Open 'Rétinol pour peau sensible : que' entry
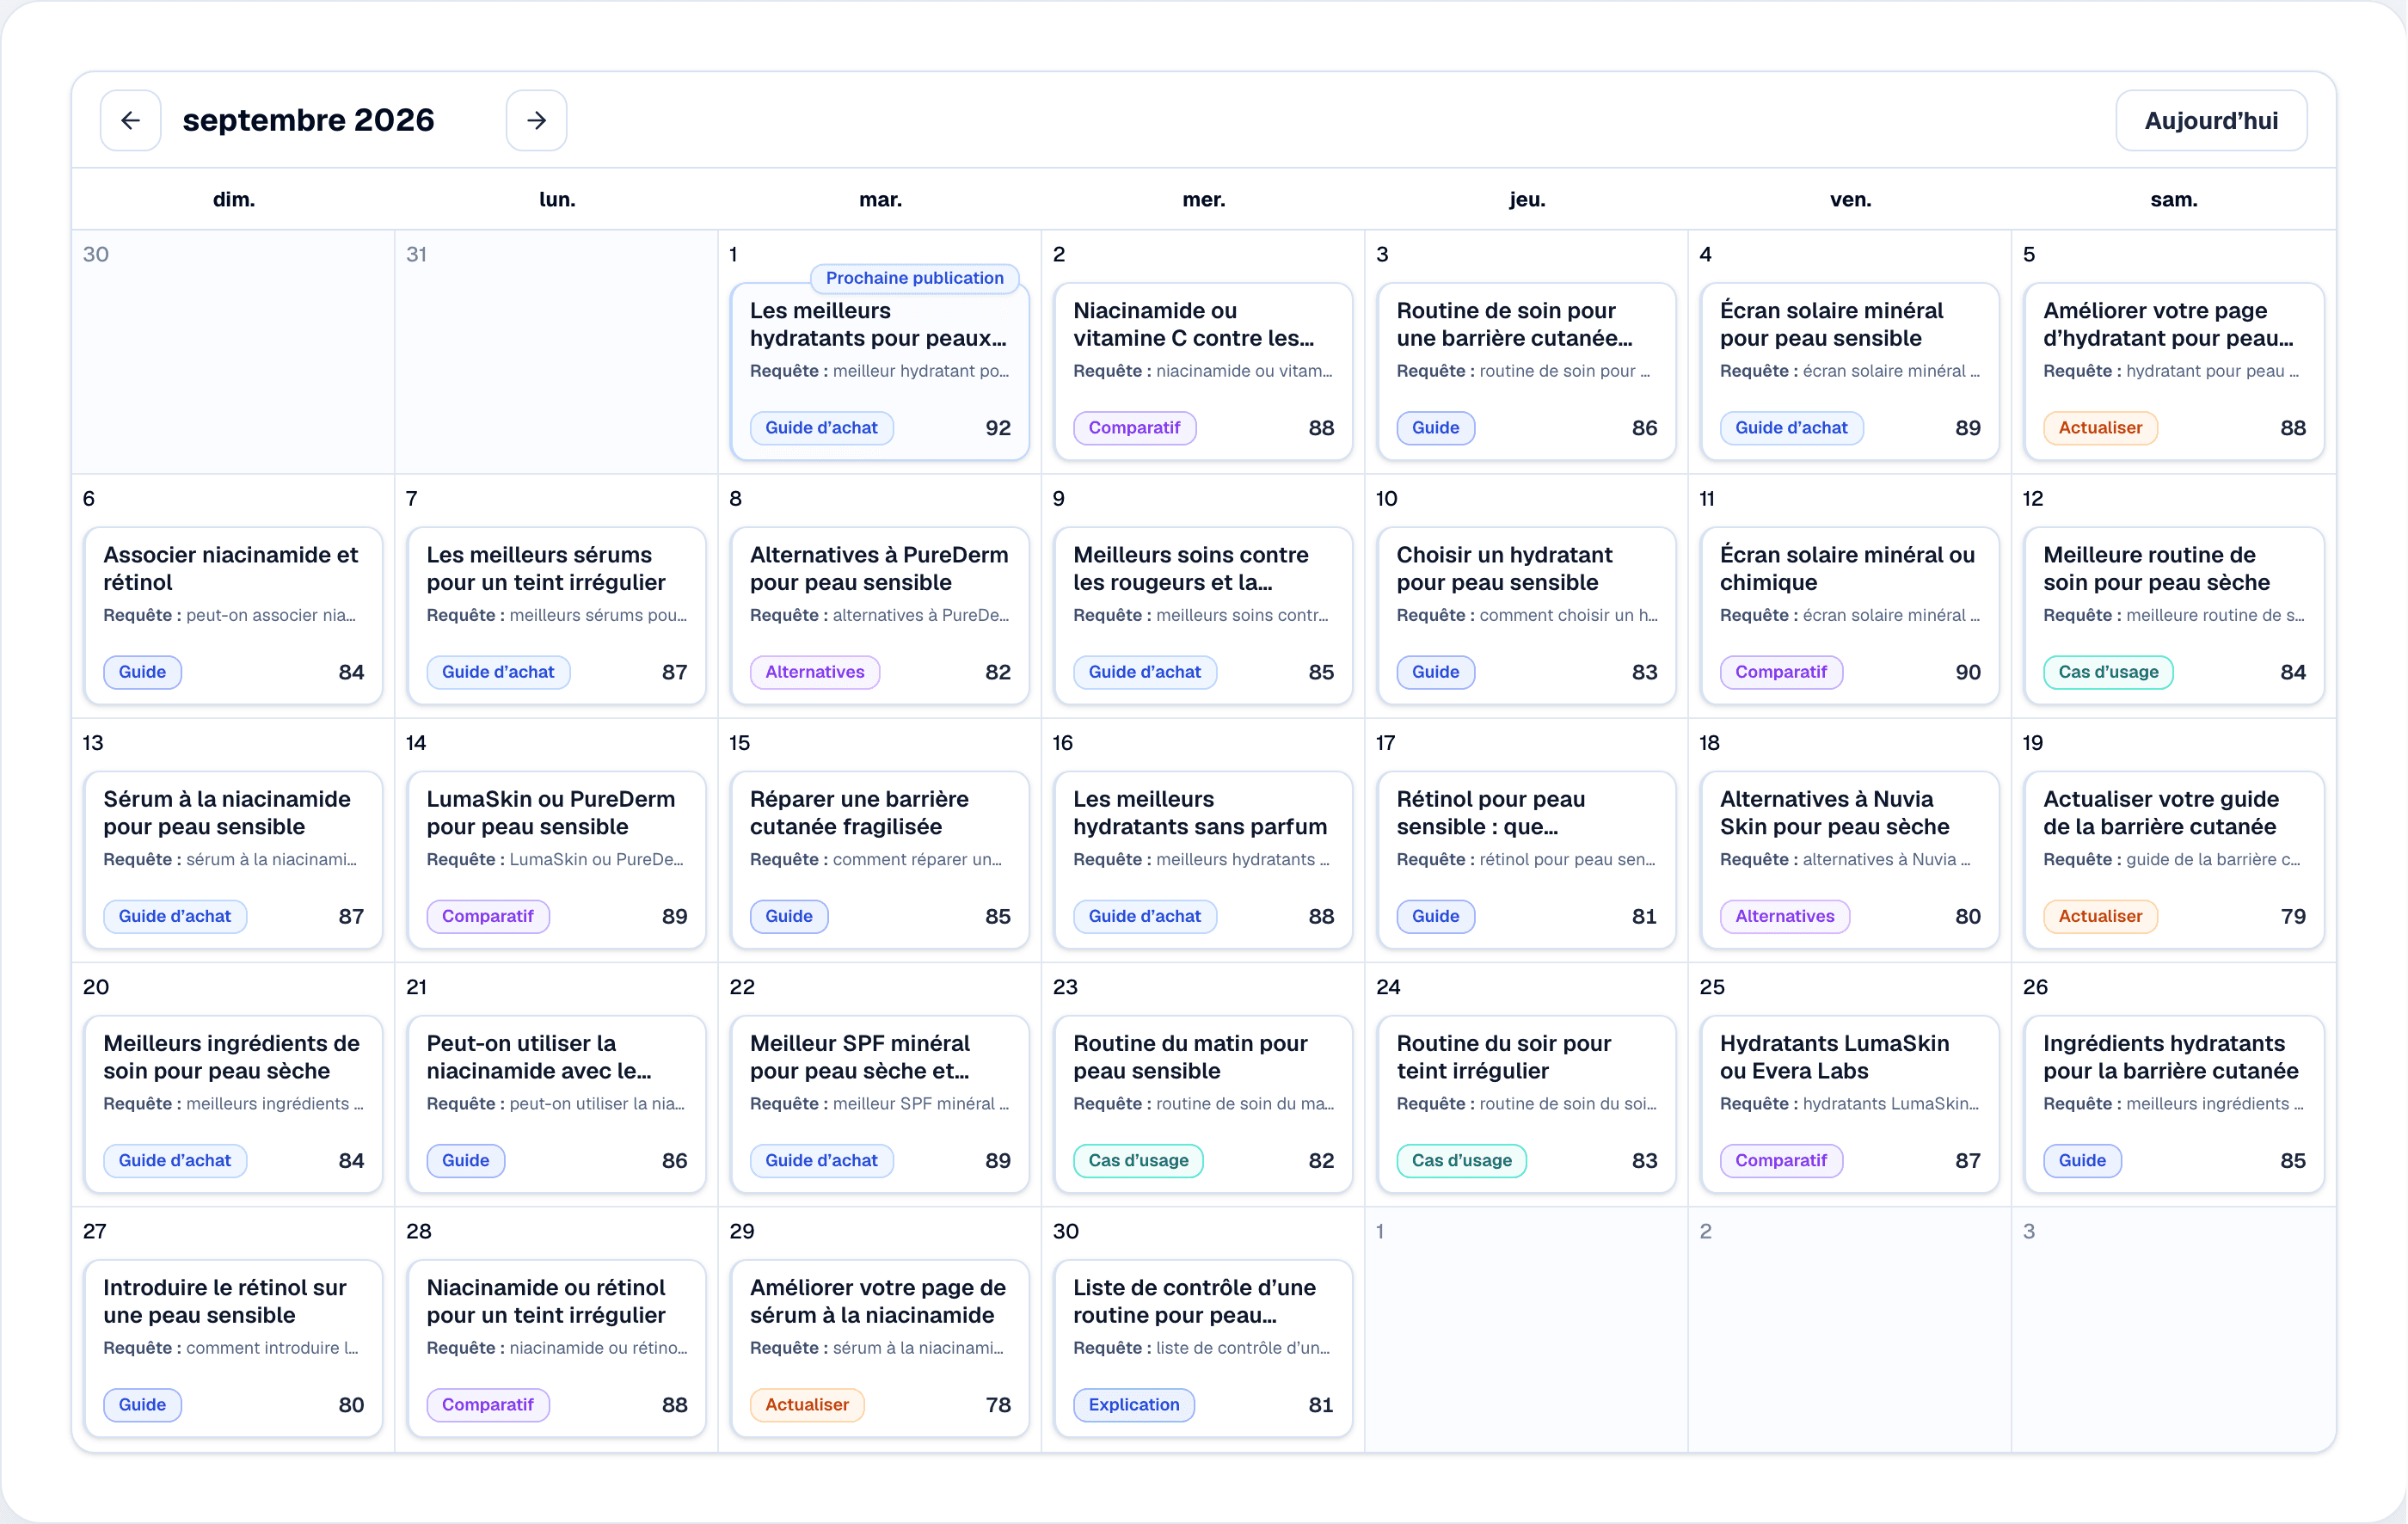 pos(1526,859)
